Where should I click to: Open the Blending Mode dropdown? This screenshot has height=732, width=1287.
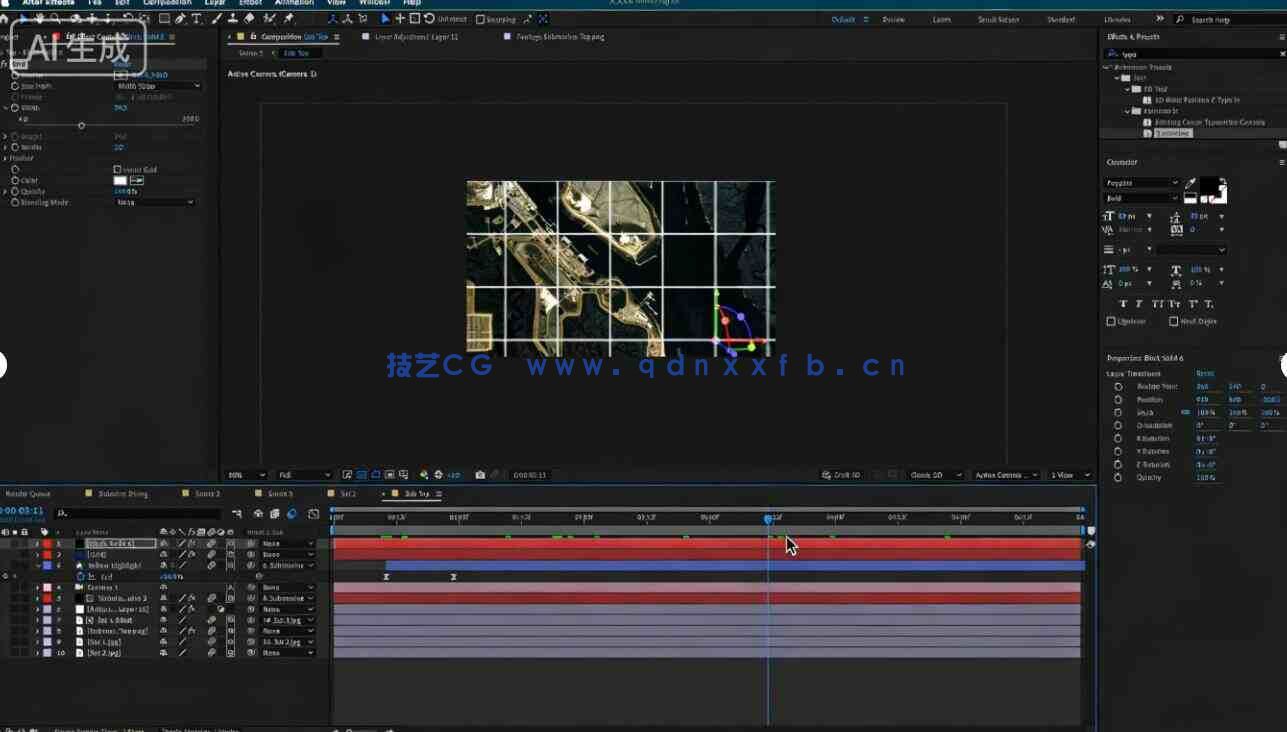[155, 203]
